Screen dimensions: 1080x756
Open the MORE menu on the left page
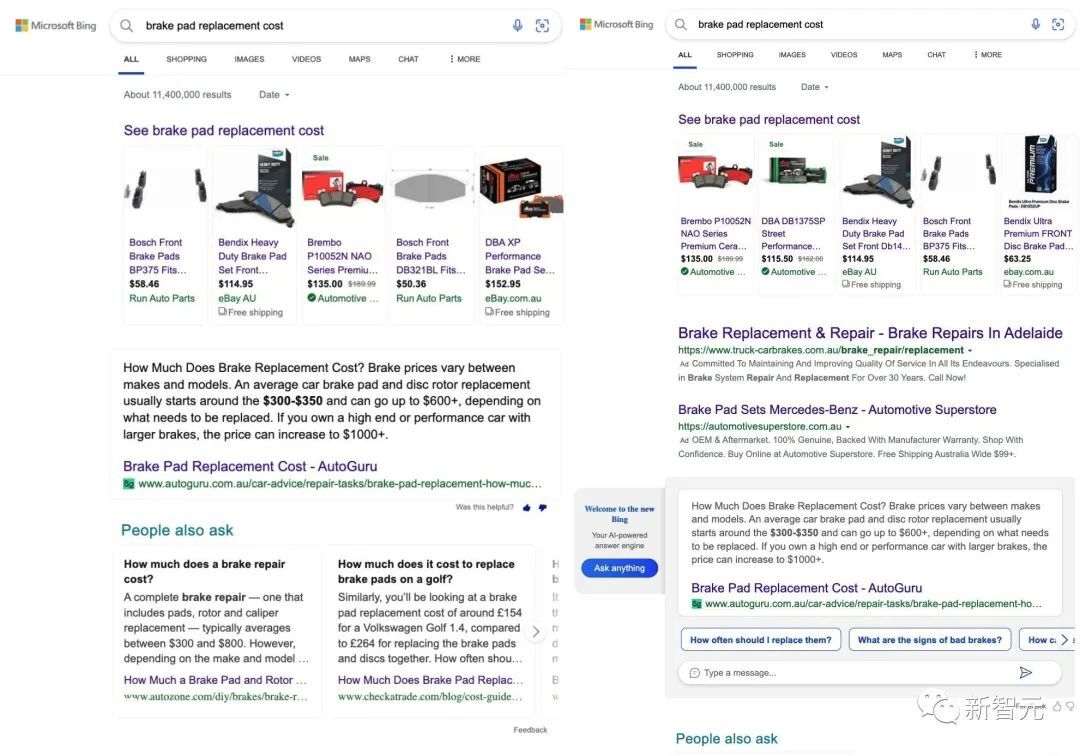coord(465,59)
